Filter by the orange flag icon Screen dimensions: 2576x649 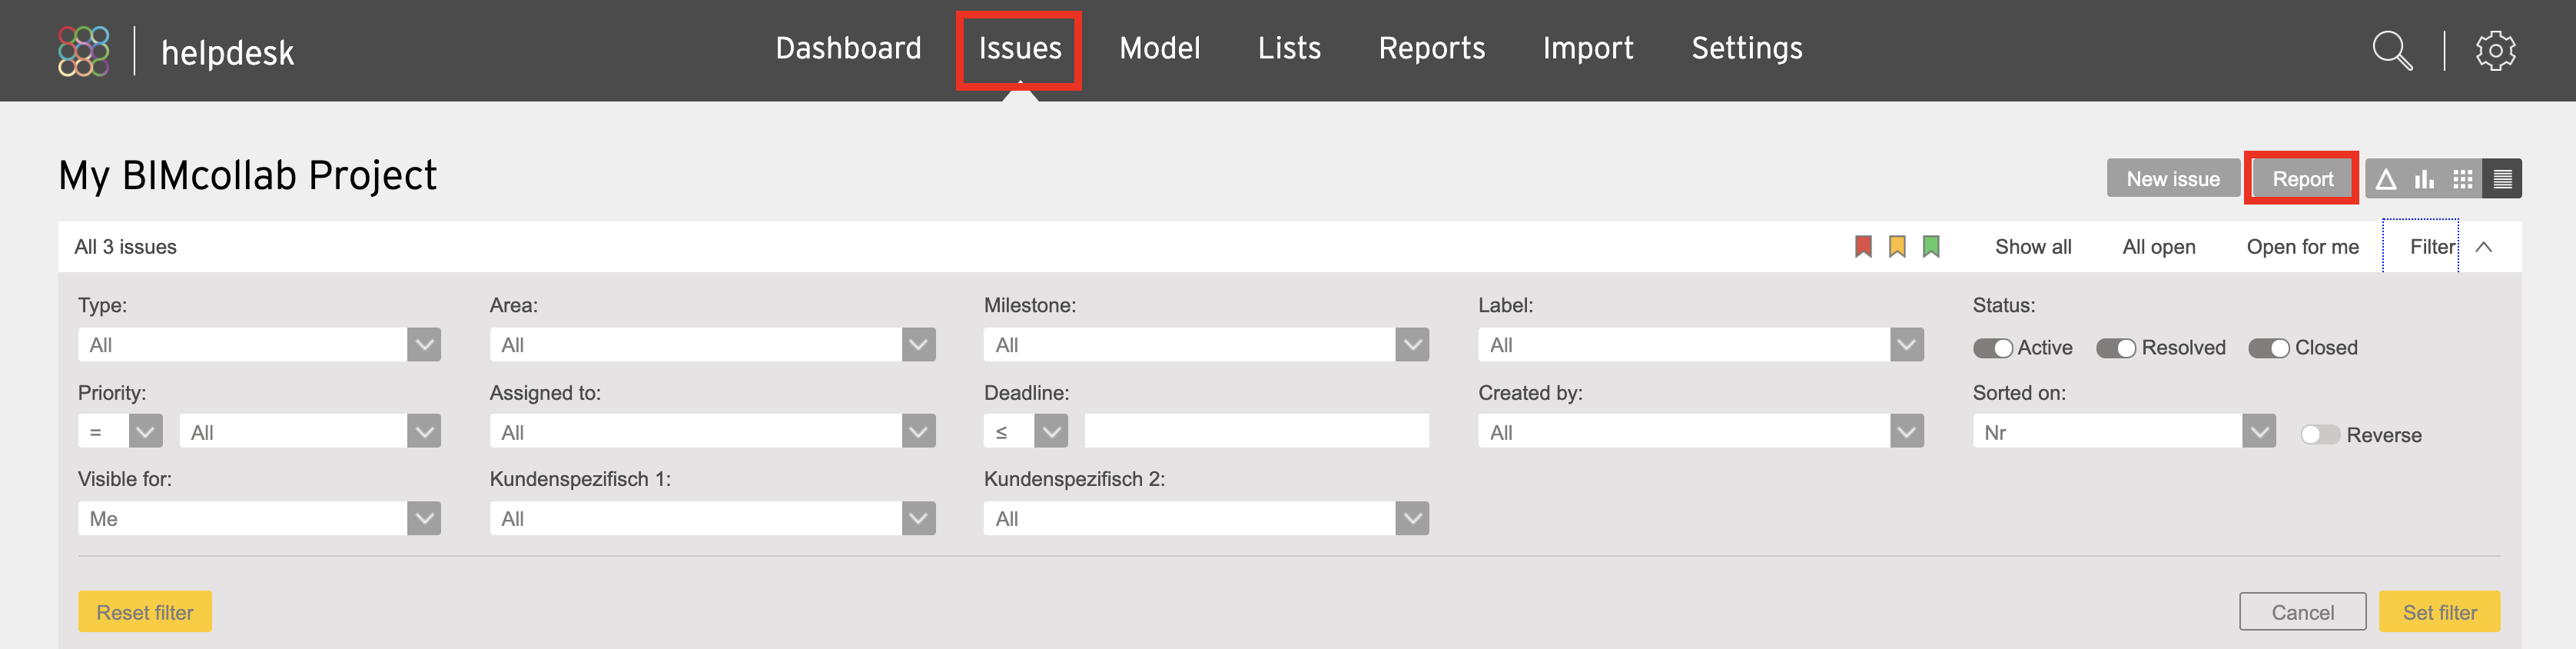coord(1897,247)
